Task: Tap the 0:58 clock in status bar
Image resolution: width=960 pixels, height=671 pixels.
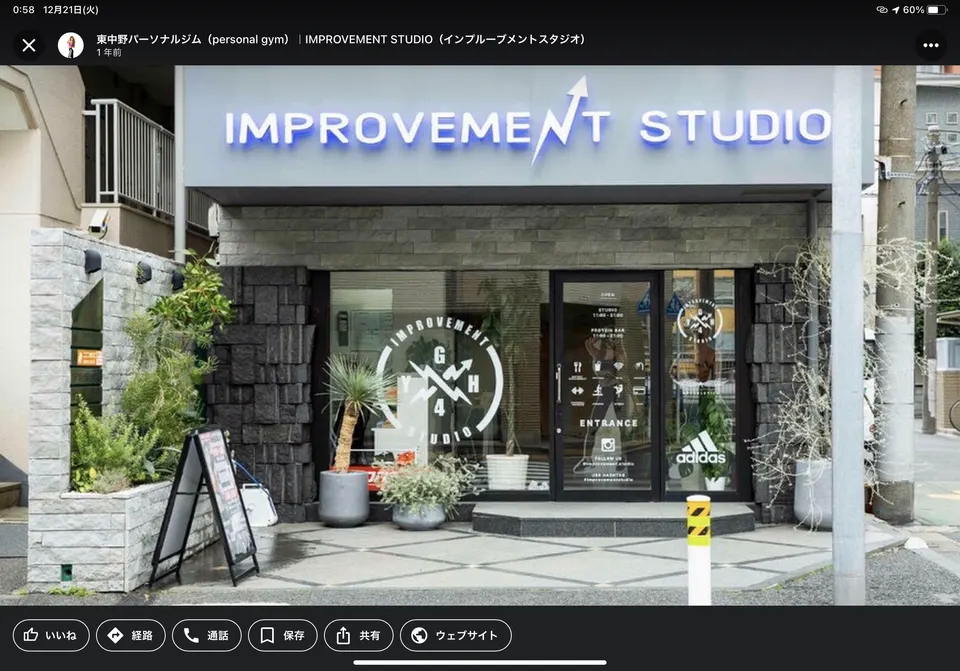Action: (x=23, y=10)
